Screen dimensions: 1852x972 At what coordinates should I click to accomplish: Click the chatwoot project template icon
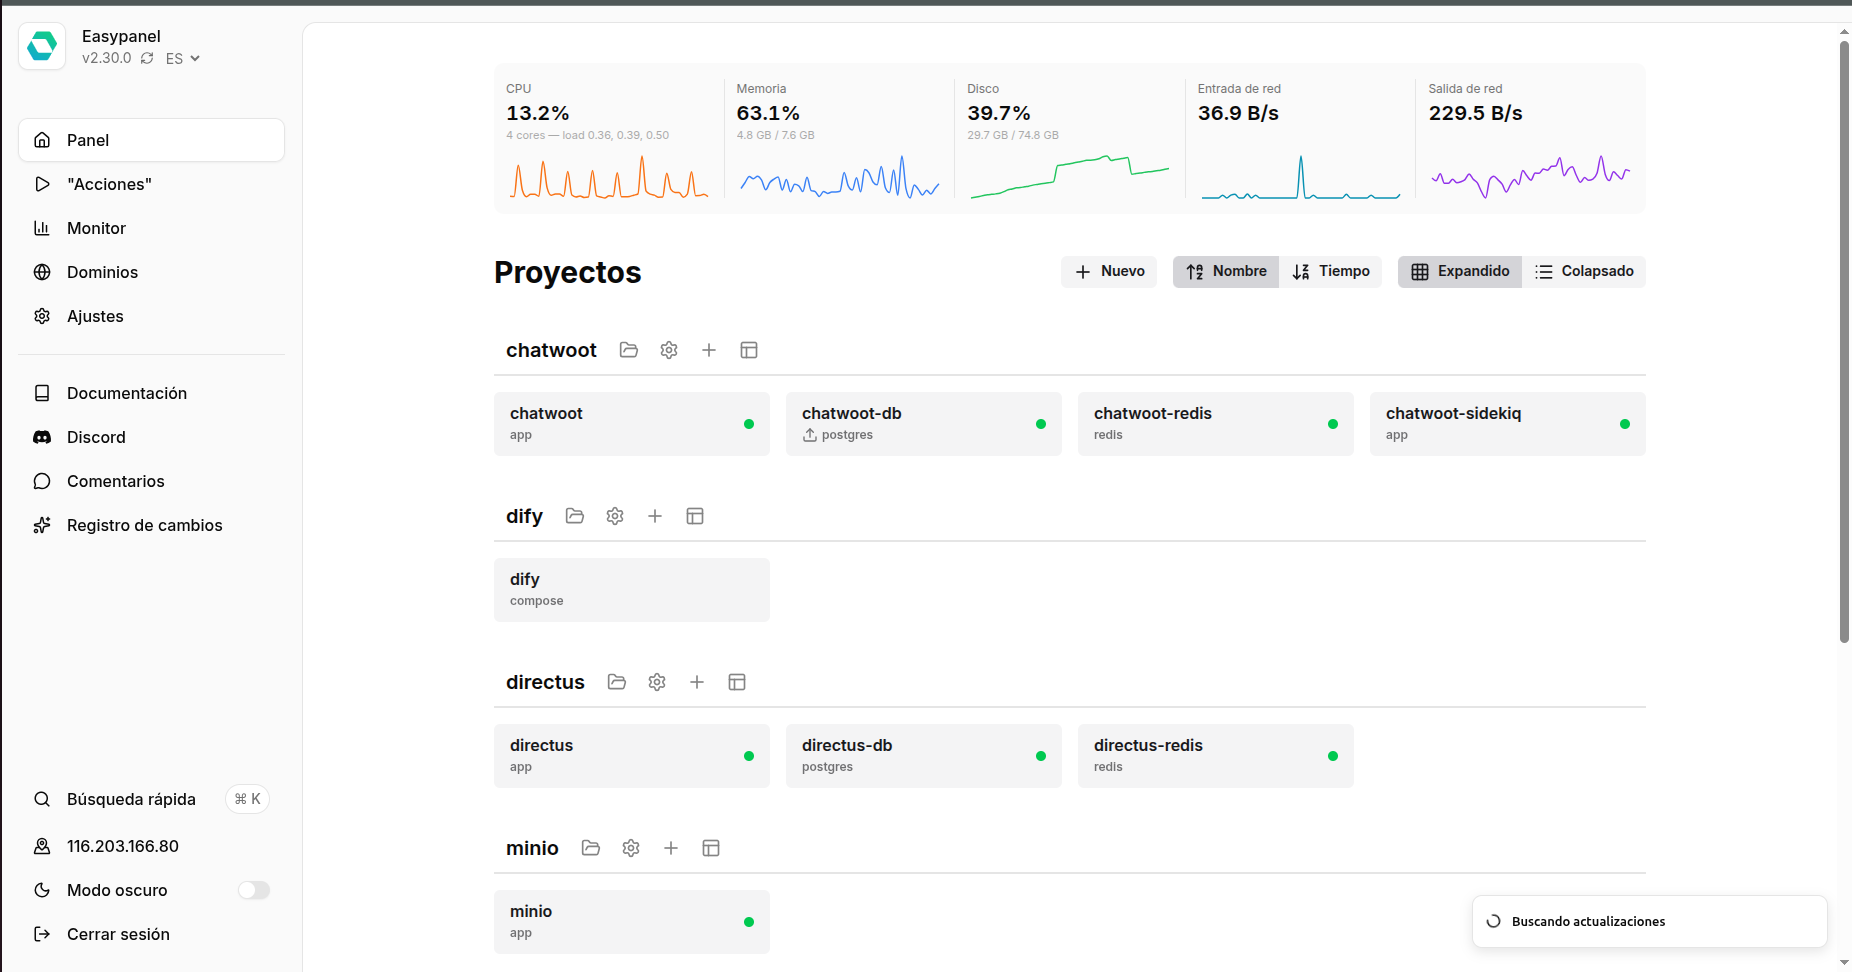click(749, 350)
